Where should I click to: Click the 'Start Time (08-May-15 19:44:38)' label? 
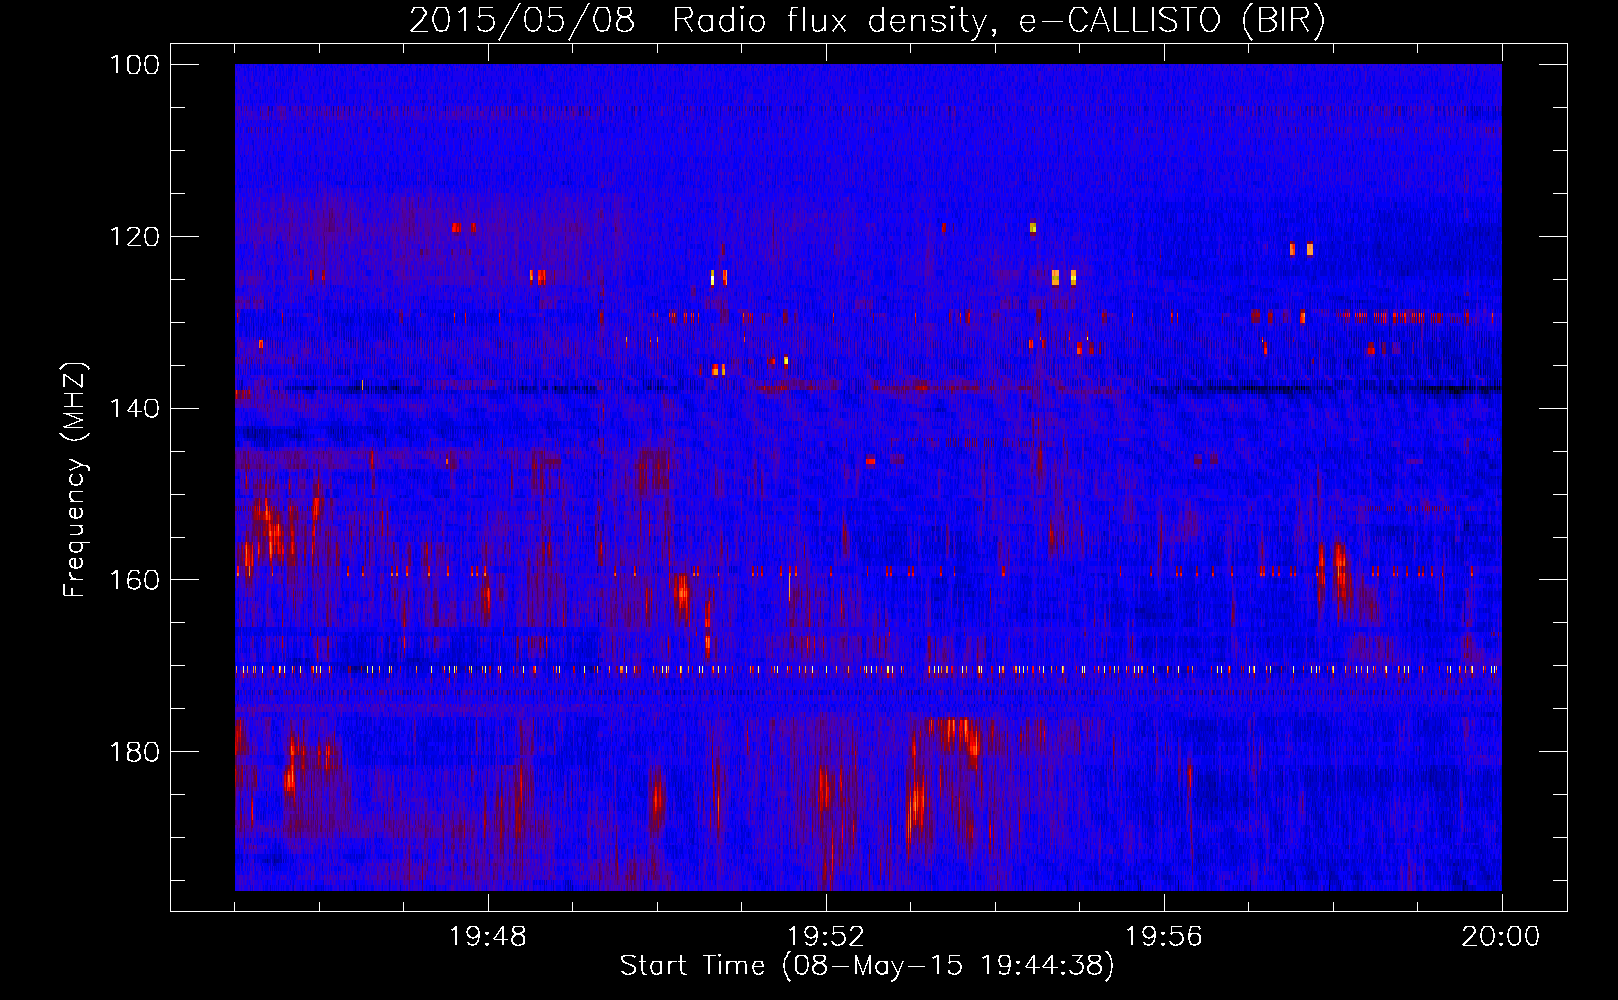tap(867, 966)
